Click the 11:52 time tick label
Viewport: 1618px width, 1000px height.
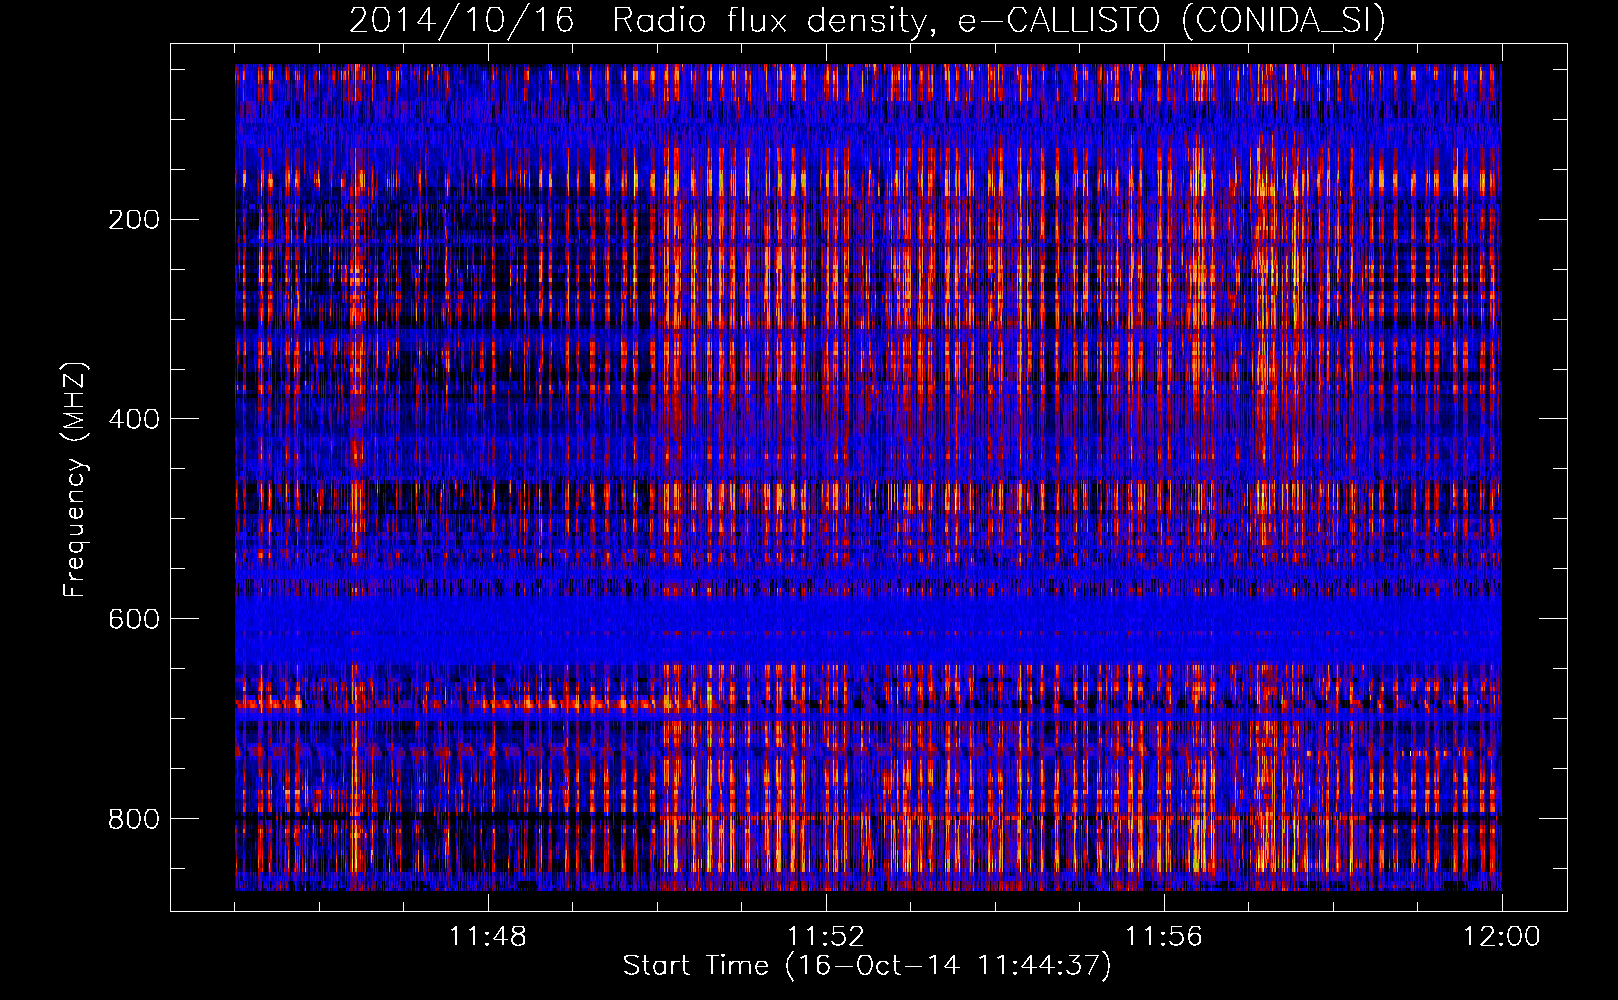click(x=826, y=937)
